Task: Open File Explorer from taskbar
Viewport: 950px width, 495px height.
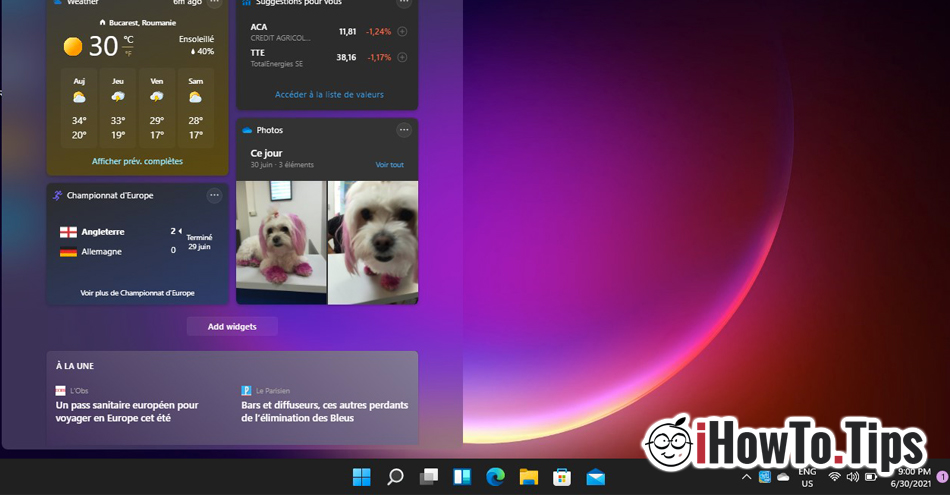Action: click(528, 477)
